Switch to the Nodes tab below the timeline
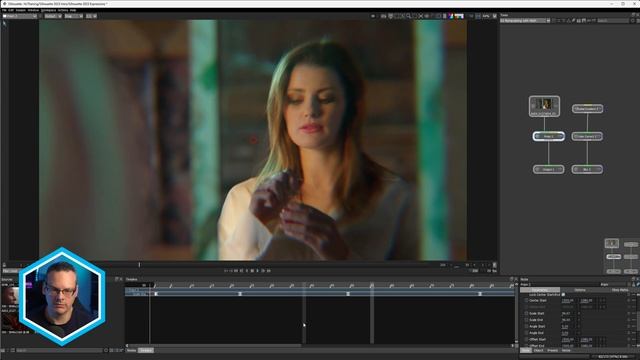Viewport: 640px width, 360px height. point(131,350)
